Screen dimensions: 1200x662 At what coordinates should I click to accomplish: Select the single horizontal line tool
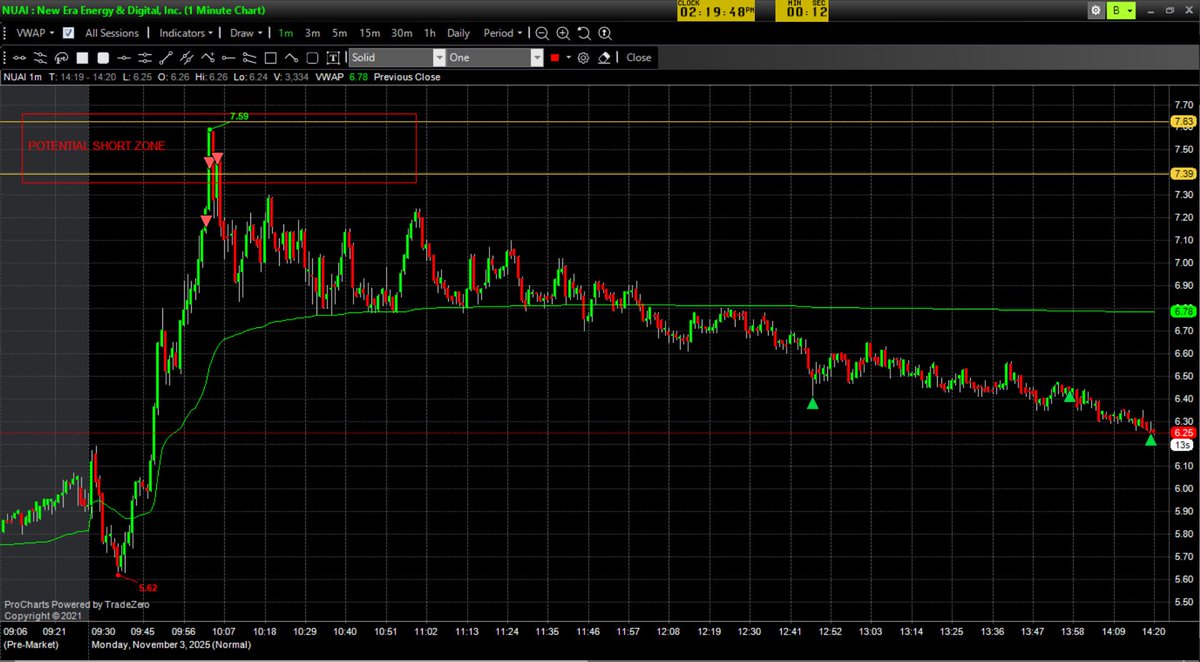pyautogui.click(x=124, y=58)
